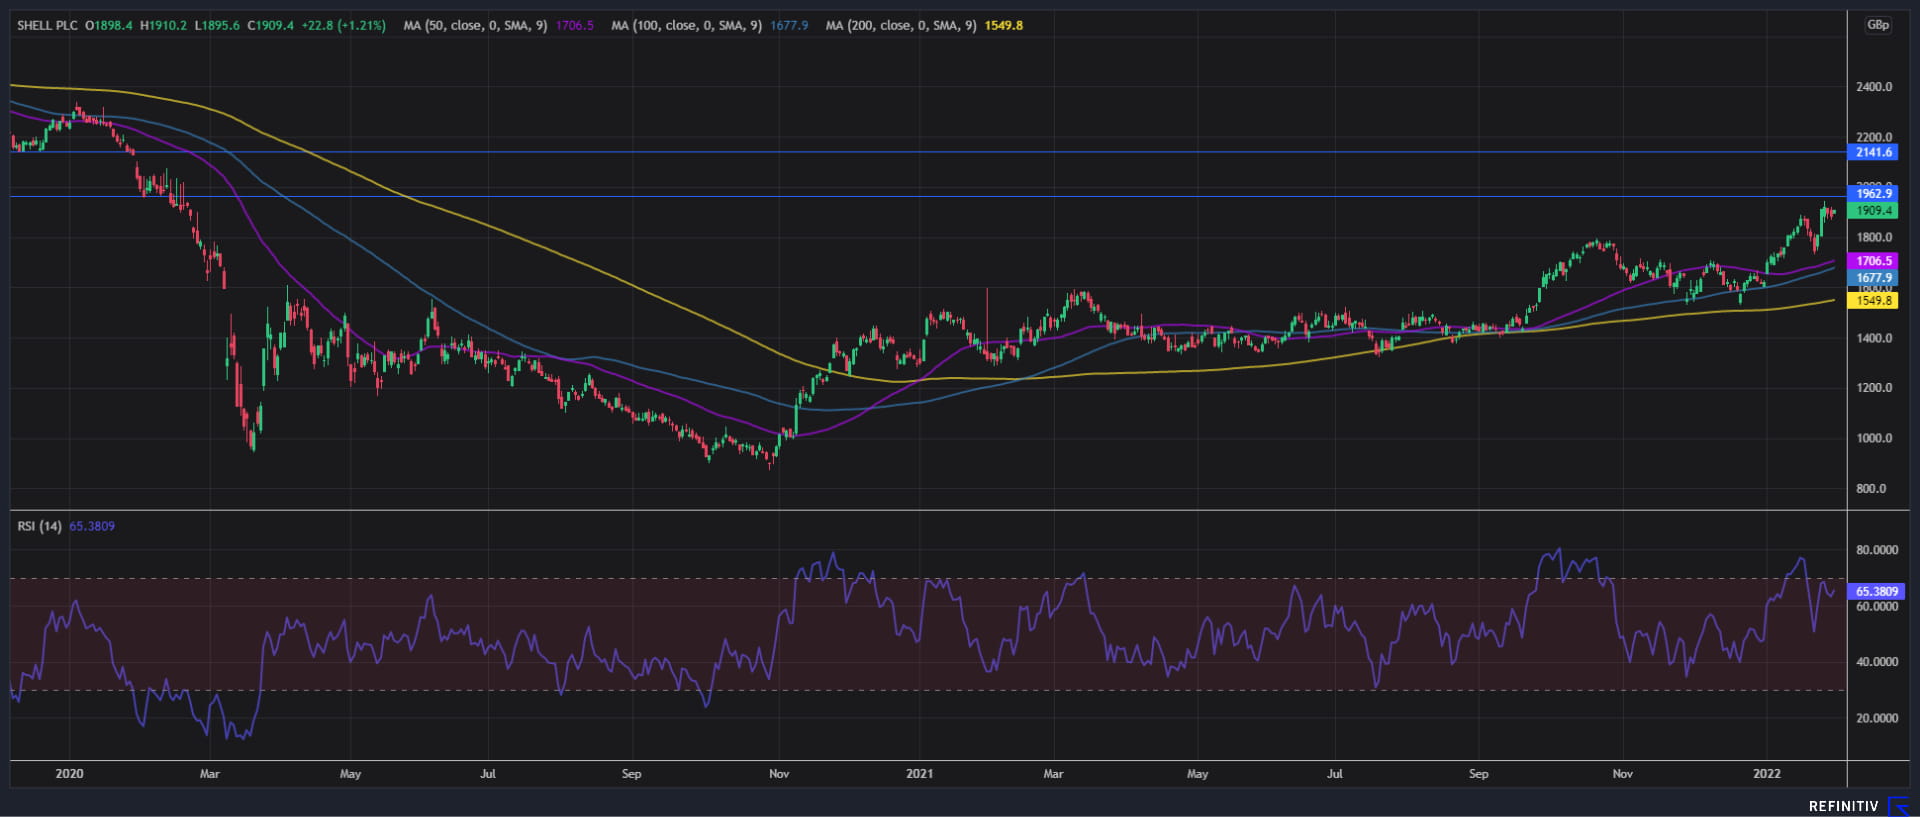This screenshot has height=817, width=1920.
Task: Click the open price O1898.4 value
Action: (x=108, y=25)
